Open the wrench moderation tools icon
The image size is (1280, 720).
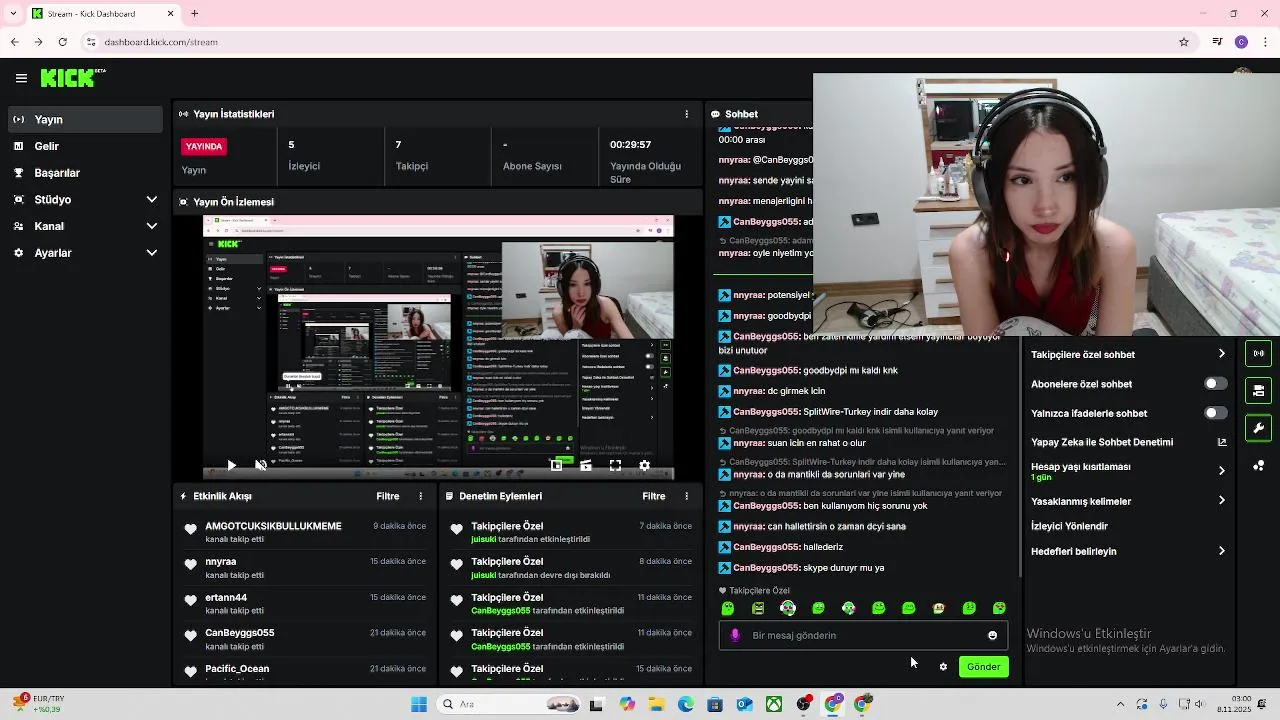pos(1258,428)
